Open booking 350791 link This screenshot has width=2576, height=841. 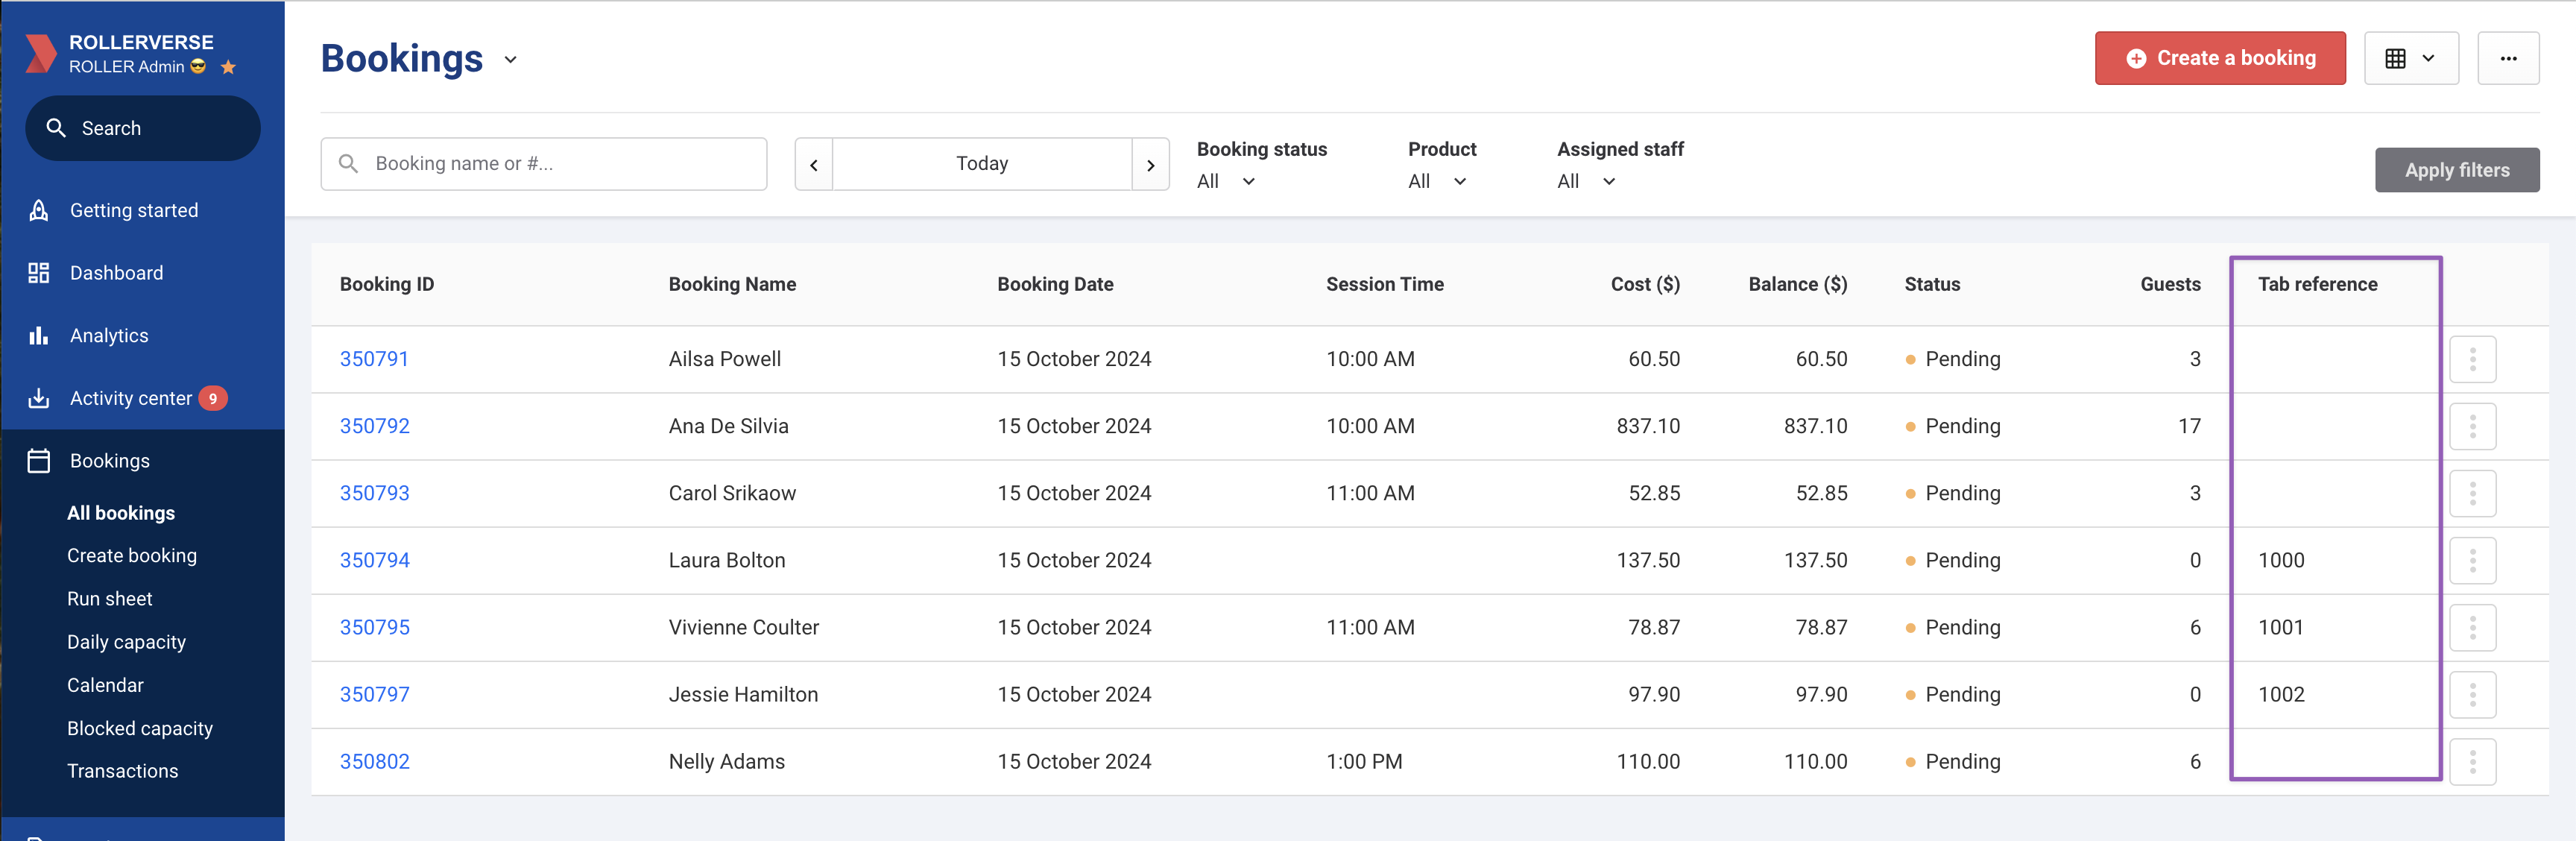click(374, 359)
